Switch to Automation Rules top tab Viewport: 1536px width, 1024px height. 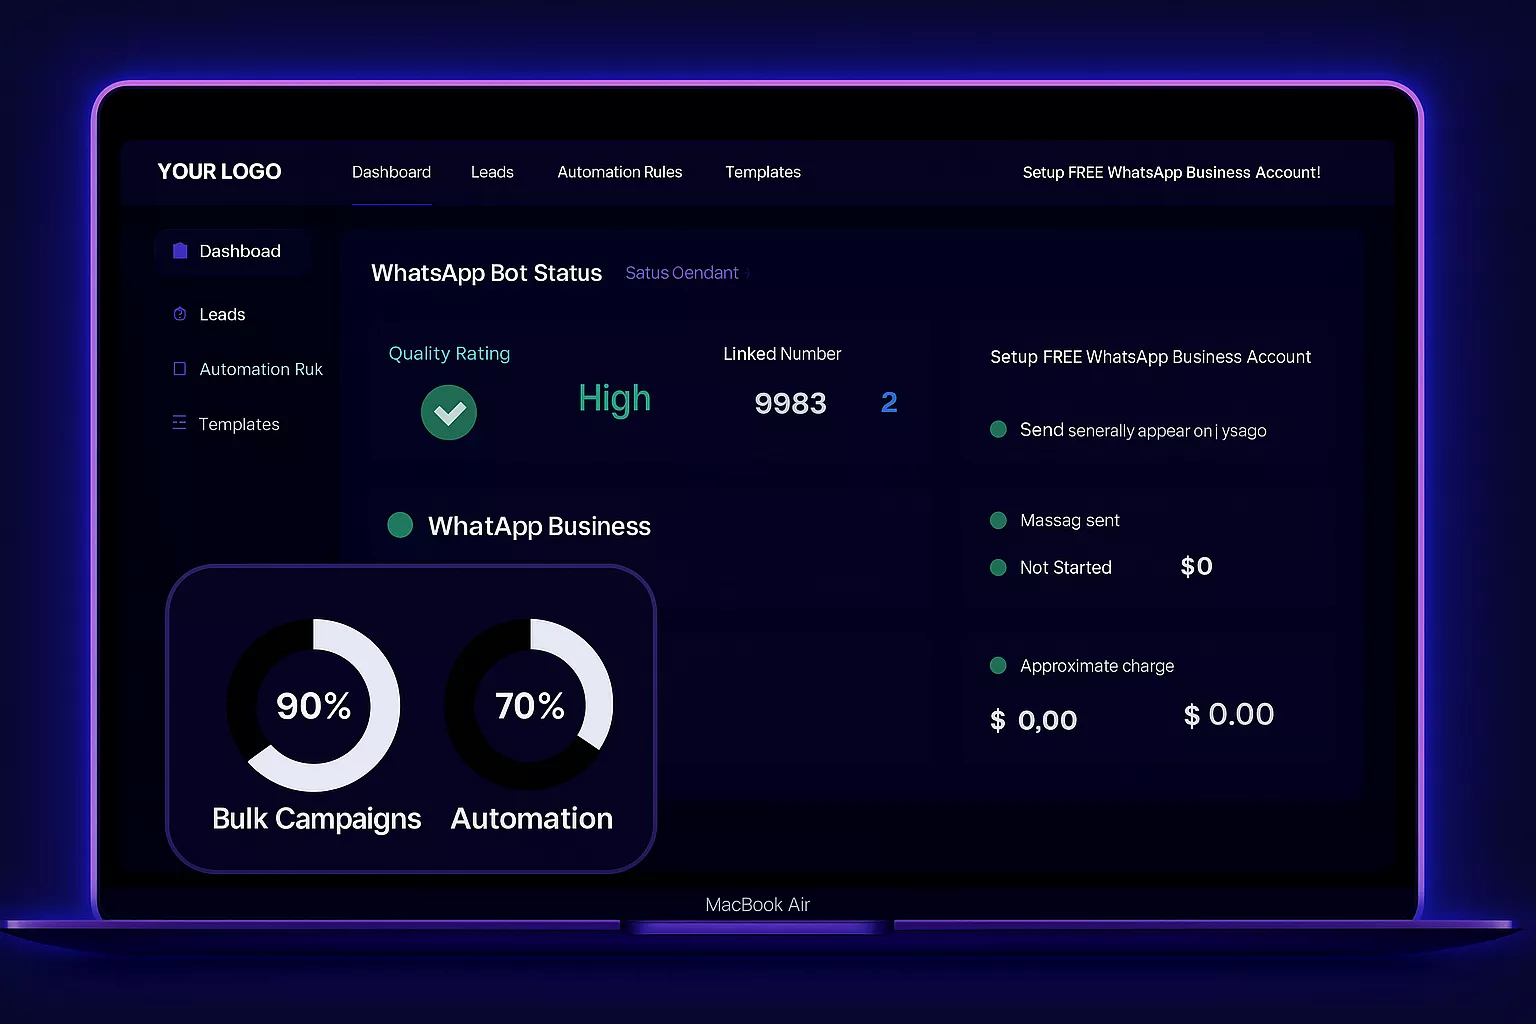(x=620, y=172)
